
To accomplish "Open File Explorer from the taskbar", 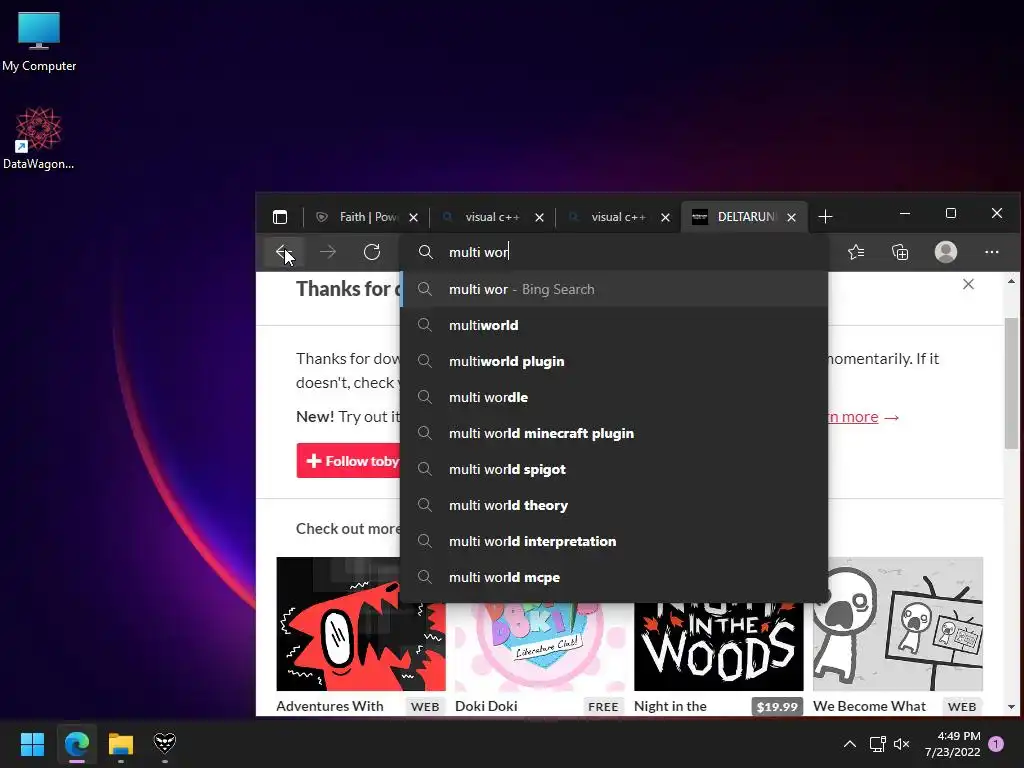I will [121, 744].
